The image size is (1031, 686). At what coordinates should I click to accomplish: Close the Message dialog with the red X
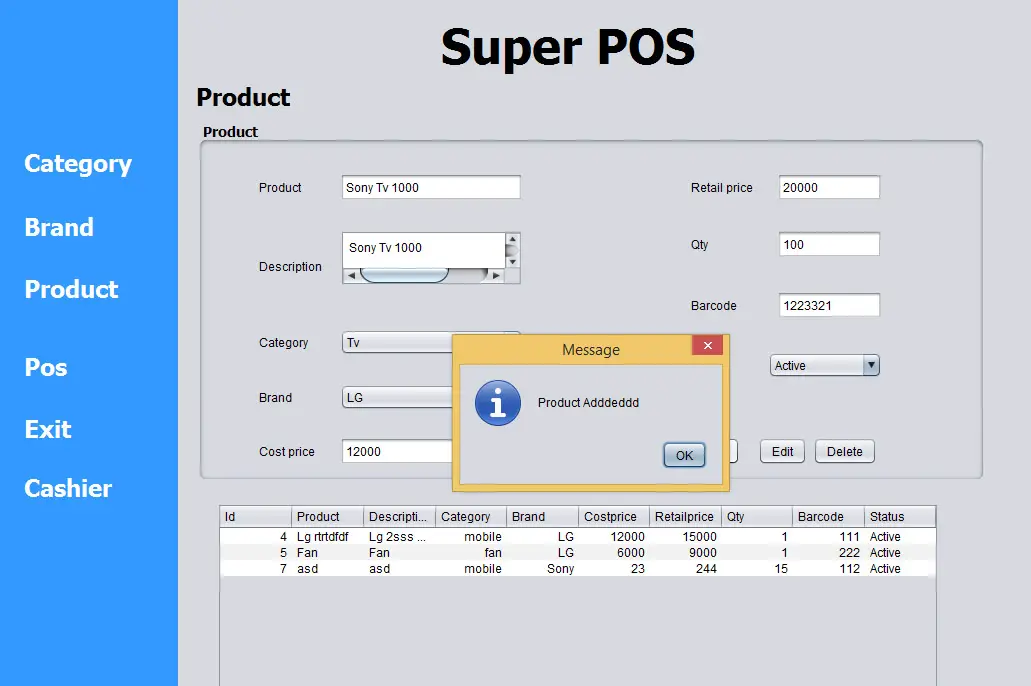tap(708, 345)
